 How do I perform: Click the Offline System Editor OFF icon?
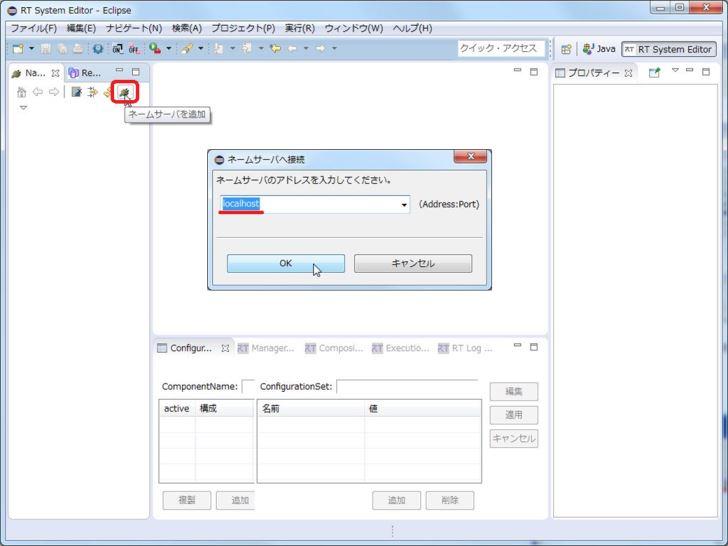click(134, 48)
